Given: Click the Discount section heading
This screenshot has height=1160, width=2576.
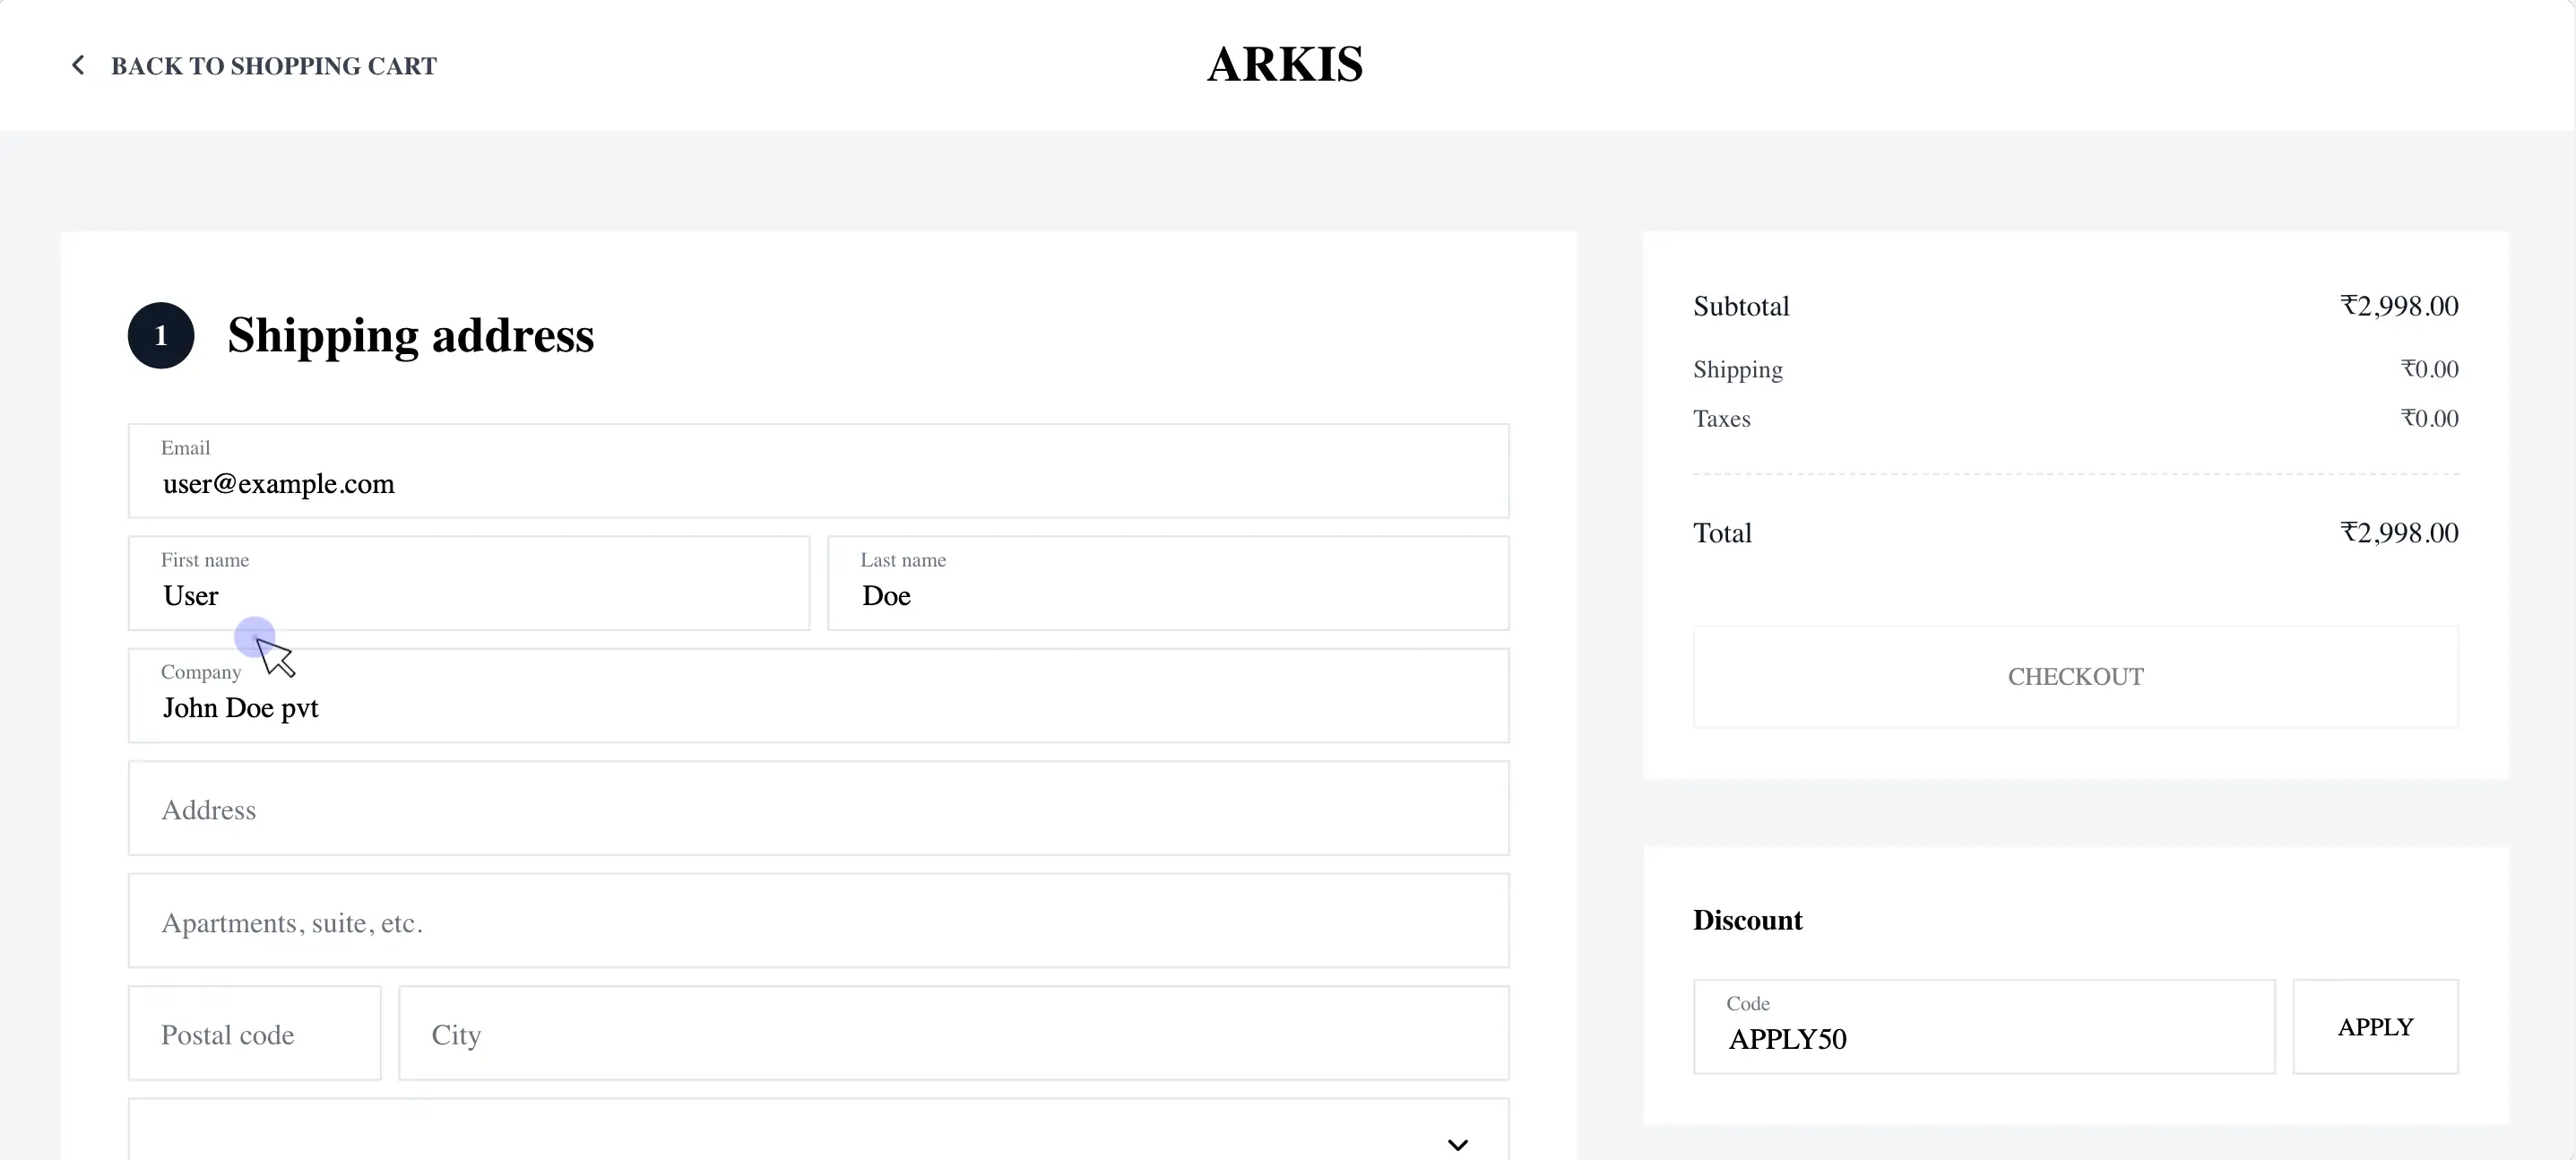Looking at the screenshot, I should point(1747,919).
